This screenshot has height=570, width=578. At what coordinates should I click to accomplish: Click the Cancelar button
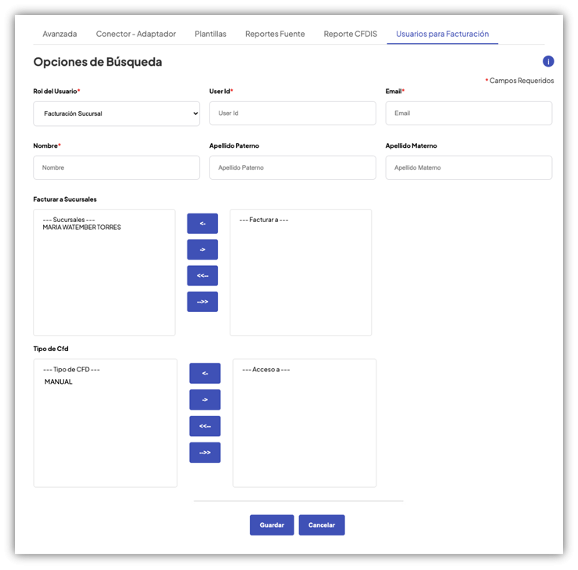pyautogui.click(x=322, y=525)
